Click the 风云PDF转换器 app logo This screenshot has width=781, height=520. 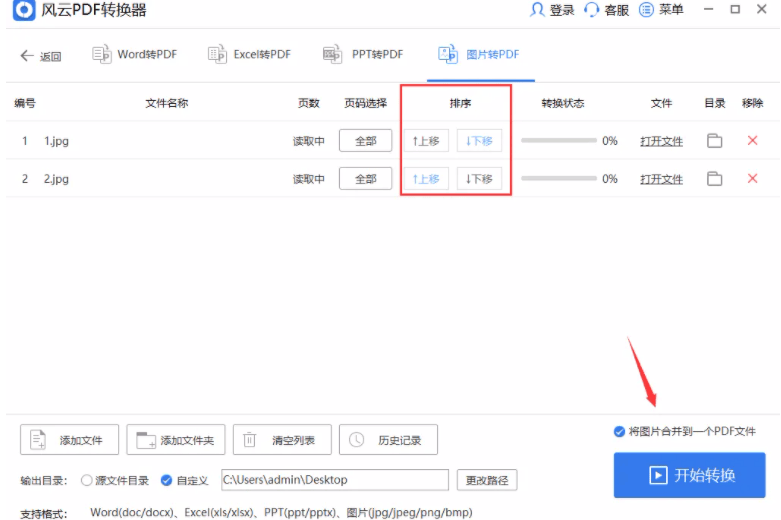tap(24, 9)
